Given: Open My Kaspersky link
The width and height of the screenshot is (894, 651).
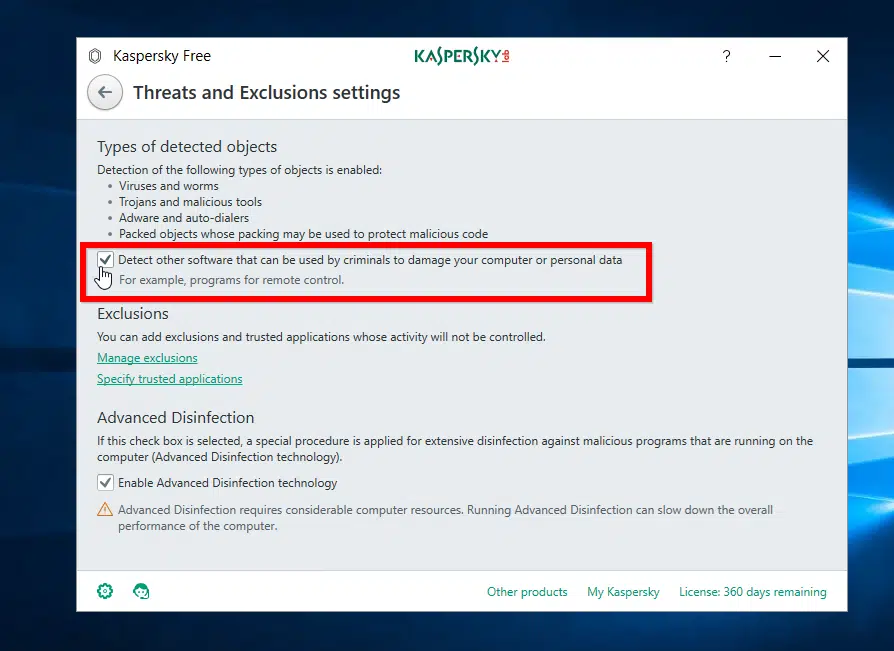Looking at the screenshot, I should (x=623, y=592).
